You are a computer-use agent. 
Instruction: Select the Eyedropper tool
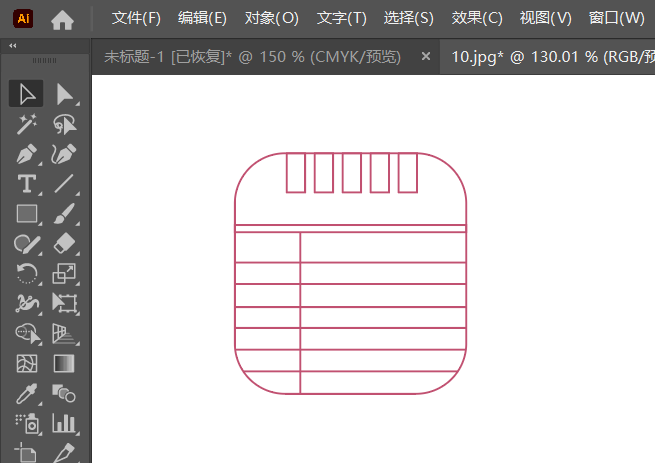pyautogui.click(x=27, y=394)
